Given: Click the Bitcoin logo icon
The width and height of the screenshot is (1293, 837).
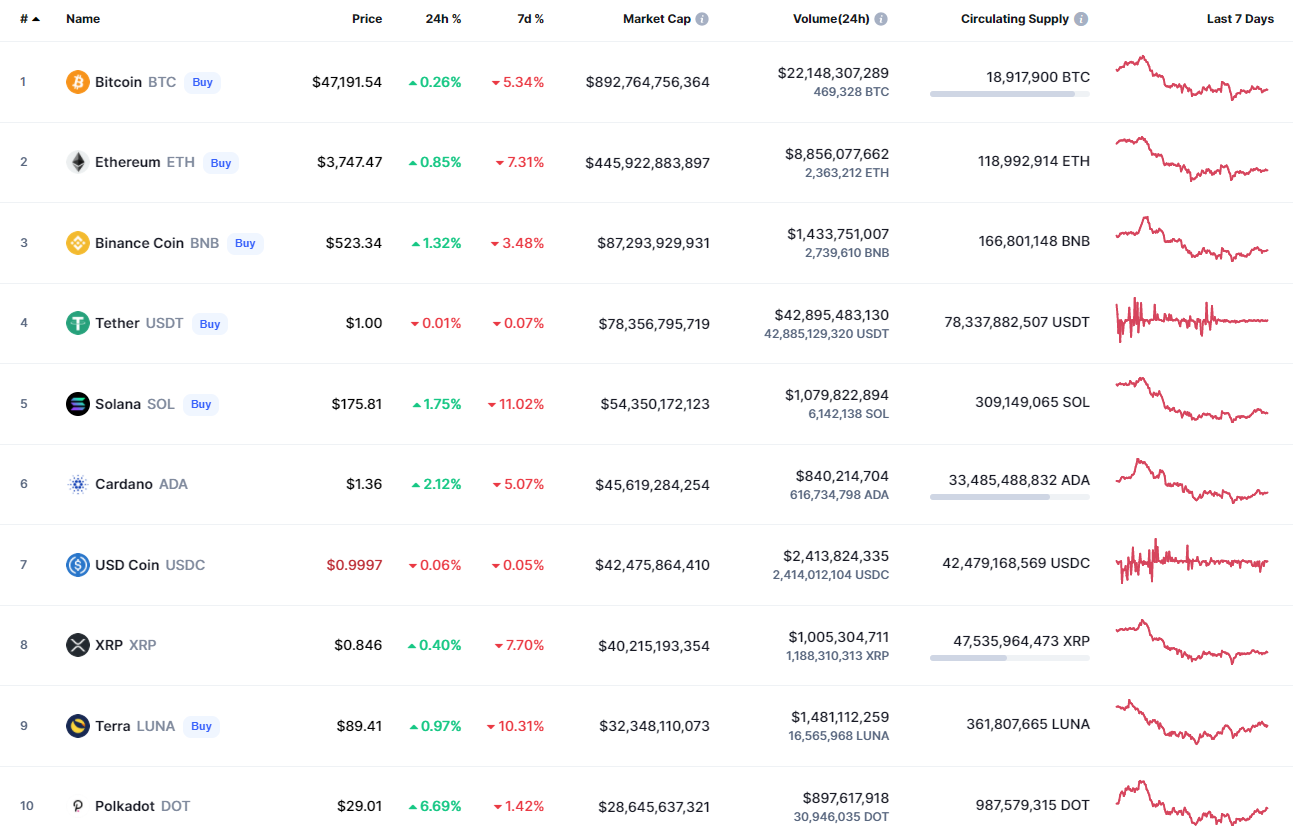Looking at the screenshot, I should 78,82.
